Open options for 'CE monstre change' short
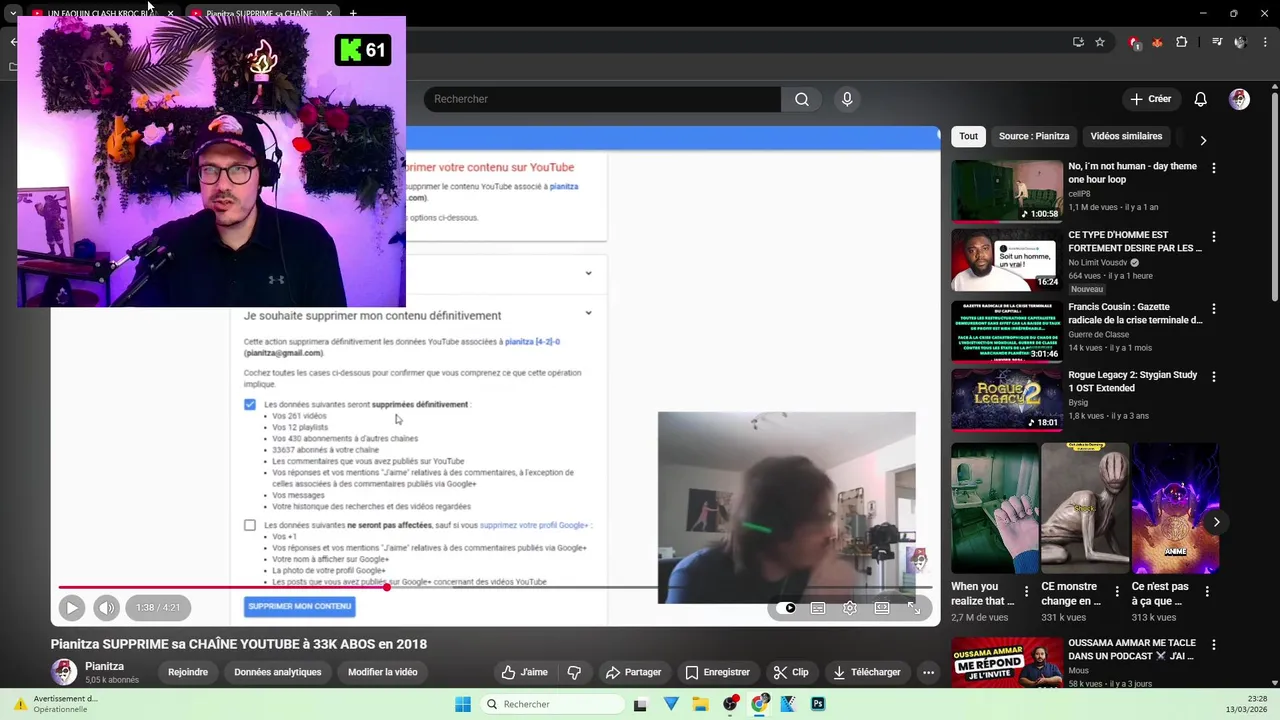The image size is (1280, 720). point(1116,592)
